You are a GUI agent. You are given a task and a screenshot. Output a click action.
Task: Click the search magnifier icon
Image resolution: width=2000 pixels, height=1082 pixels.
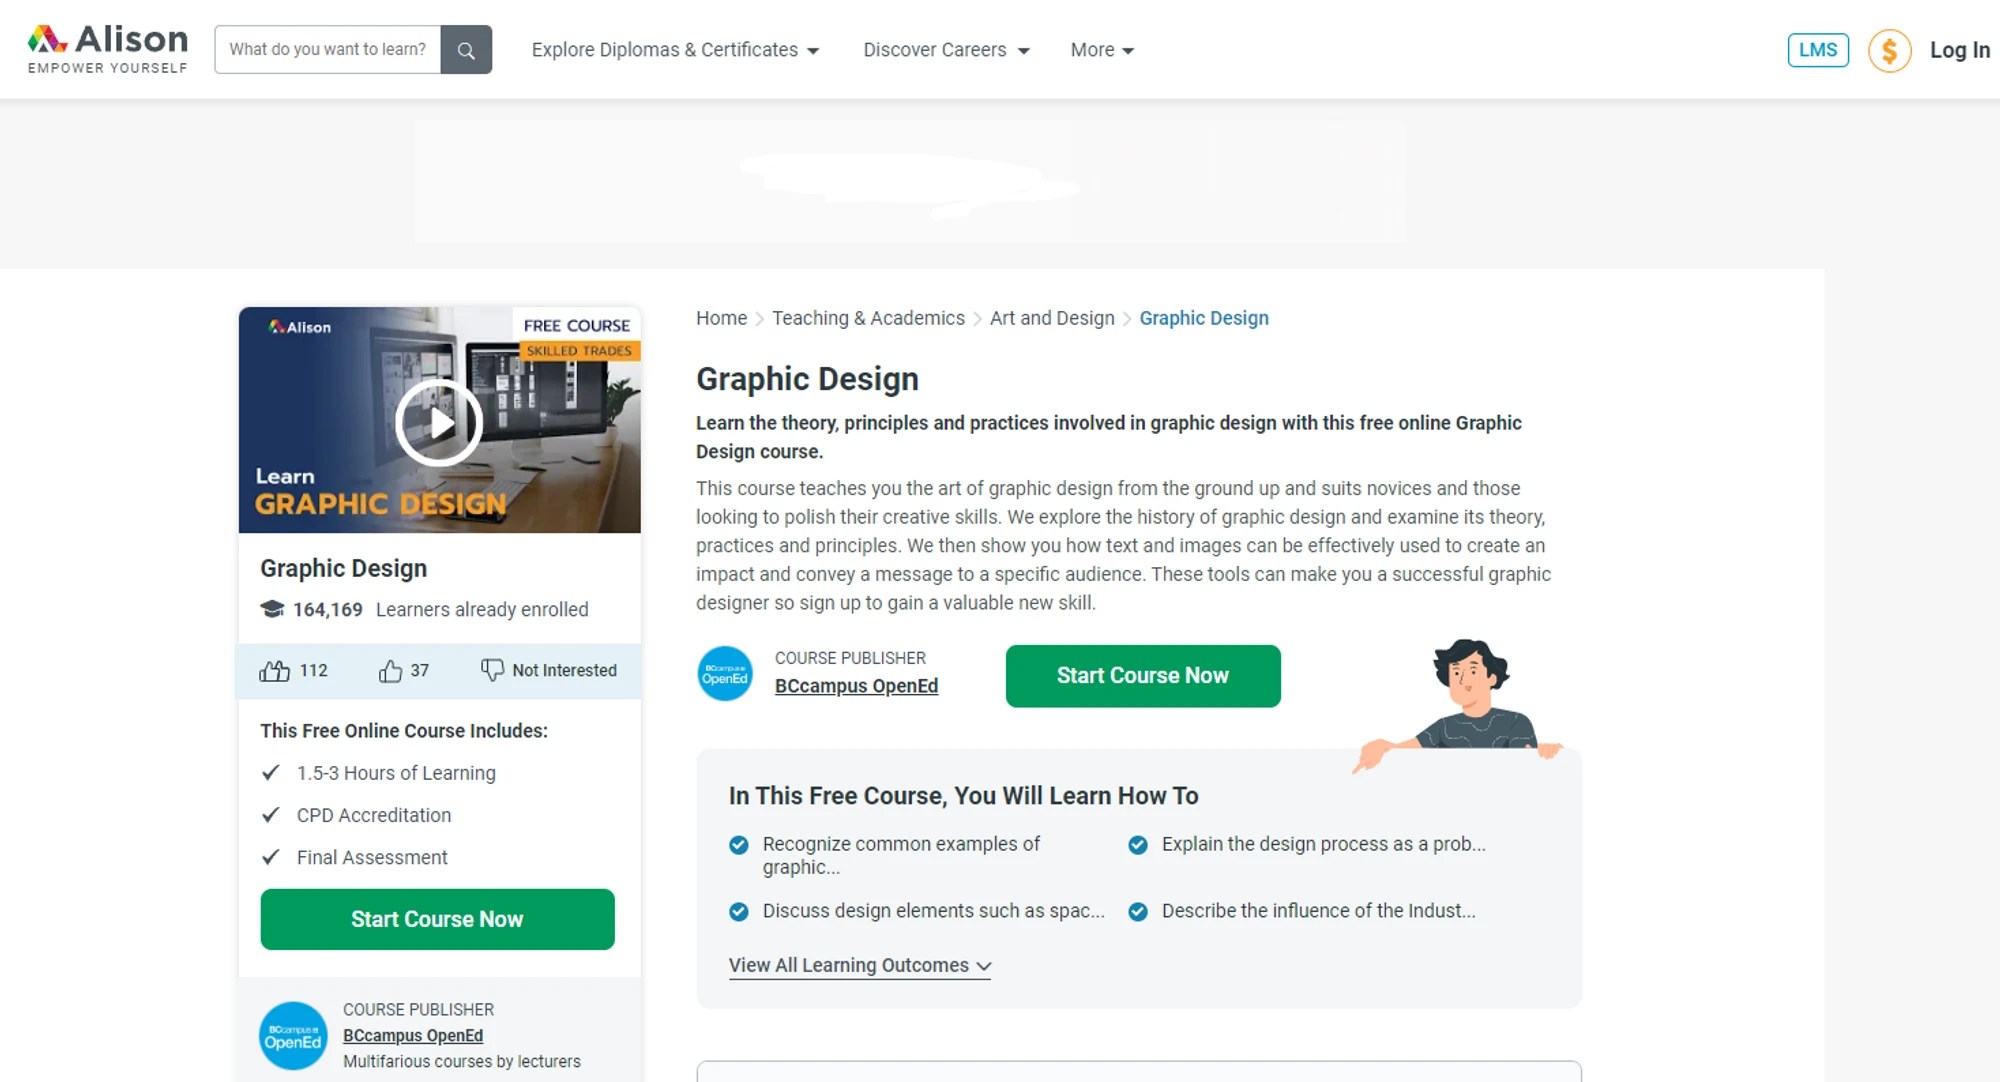click(x=465, y=49)
